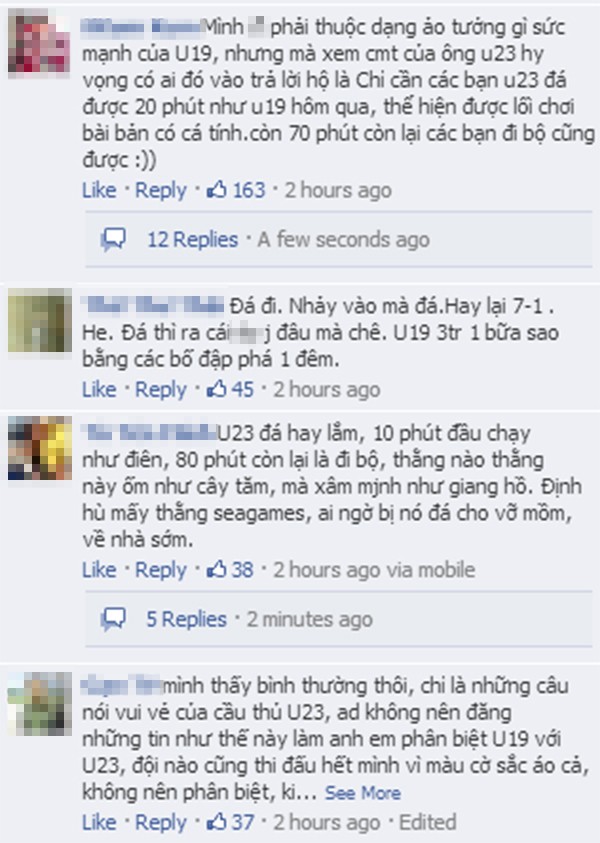Like the comment posted via mobile
Screen dimensions: 600x843
point(99,569)
